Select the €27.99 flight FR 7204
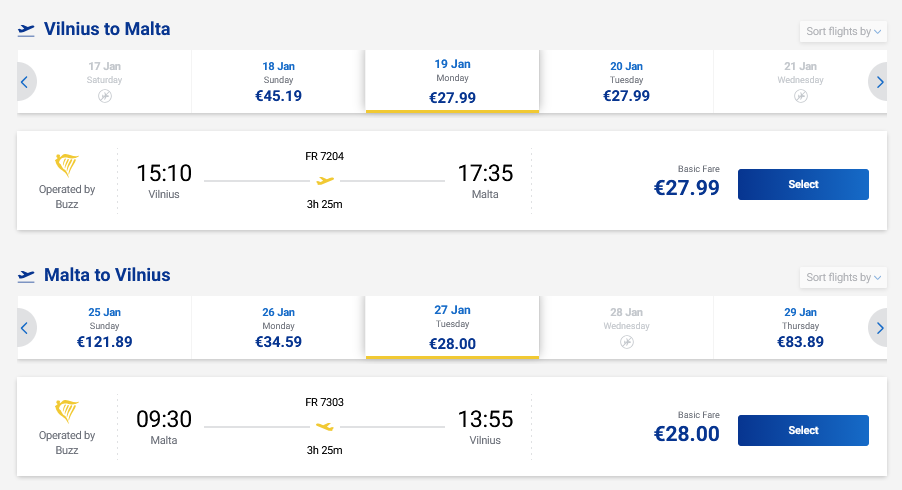 pos(803,185)
